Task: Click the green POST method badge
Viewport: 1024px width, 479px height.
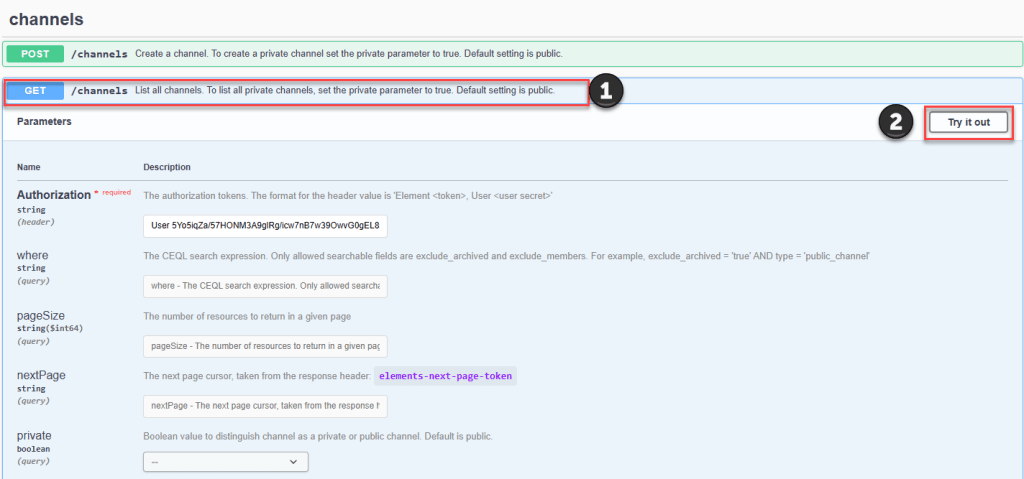Action: 35,53
